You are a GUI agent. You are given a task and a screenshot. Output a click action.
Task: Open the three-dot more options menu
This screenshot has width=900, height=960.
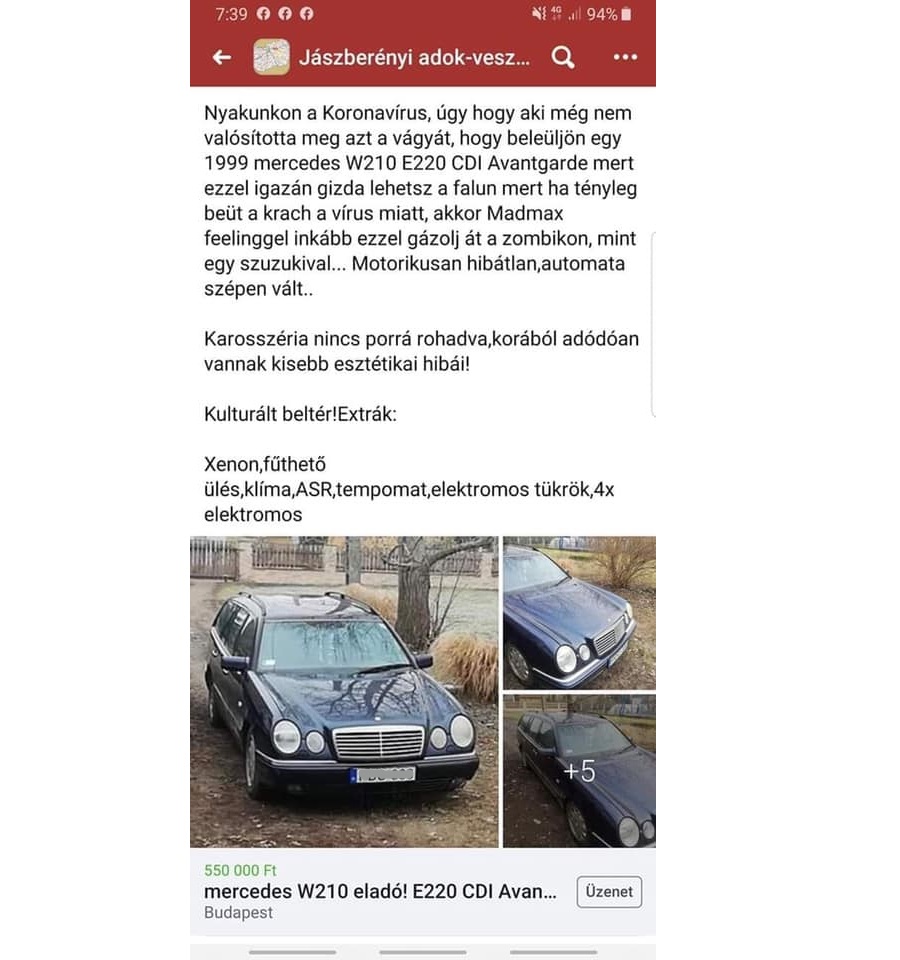625,57
